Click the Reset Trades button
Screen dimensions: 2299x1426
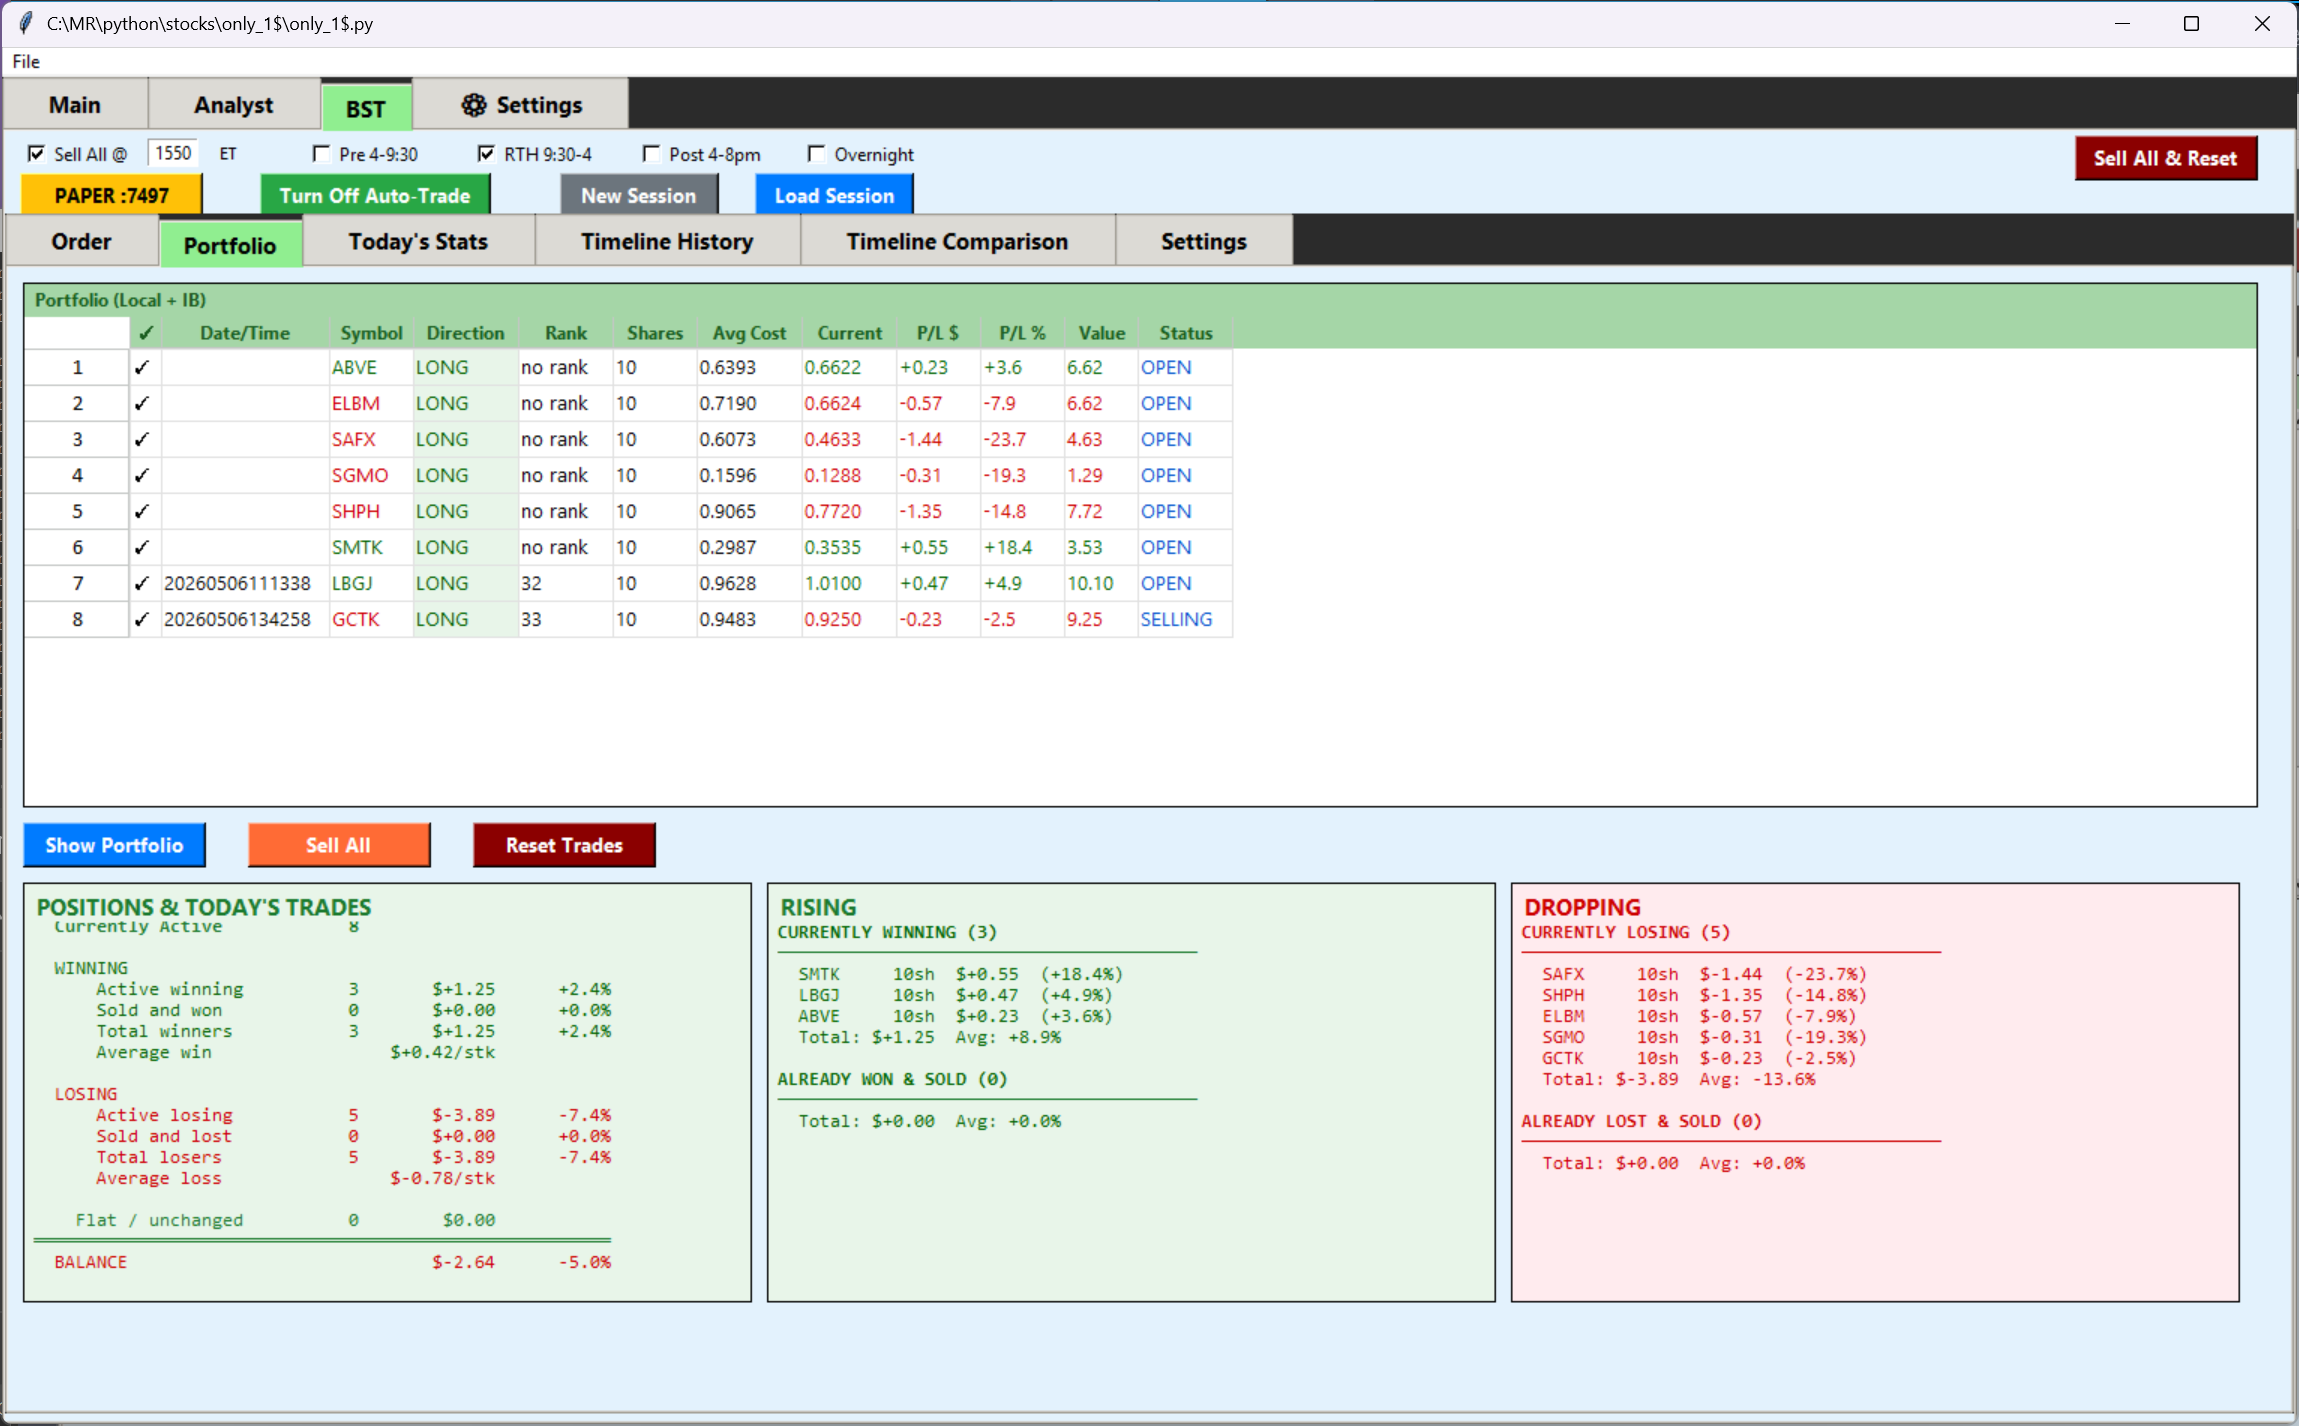(564, 845)
